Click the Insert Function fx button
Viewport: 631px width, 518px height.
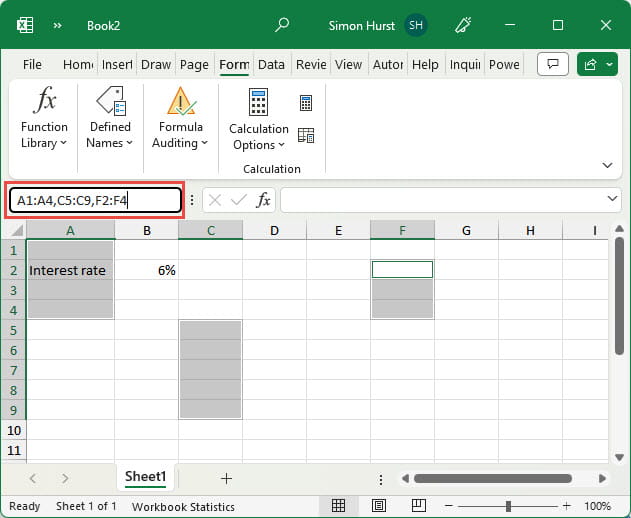263,200
